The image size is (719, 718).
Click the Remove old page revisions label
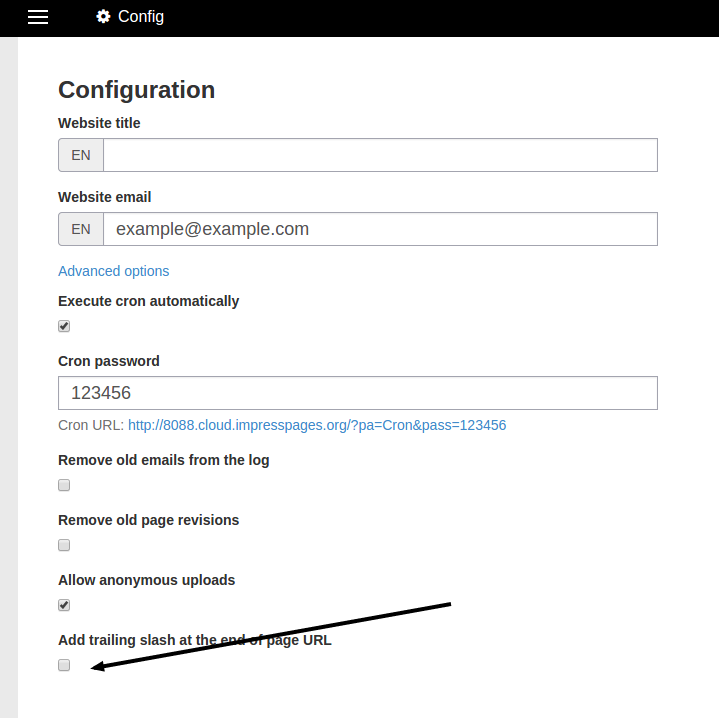149,520
